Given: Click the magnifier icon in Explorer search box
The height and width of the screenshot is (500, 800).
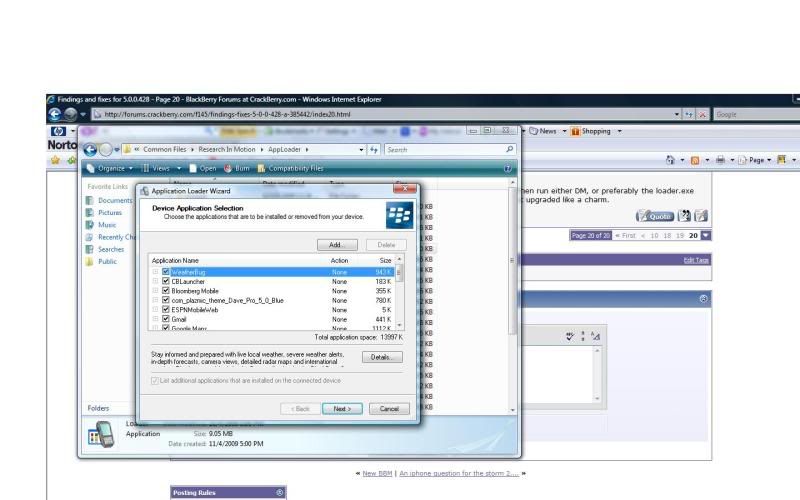Looking at the screenshot, I should [x=509, y=149].
